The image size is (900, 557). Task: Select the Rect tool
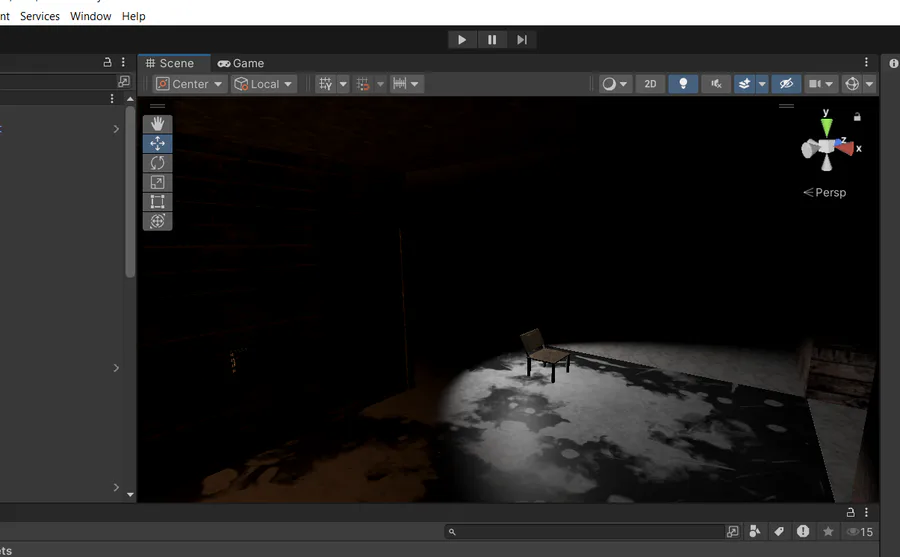(x=157, y=202)
